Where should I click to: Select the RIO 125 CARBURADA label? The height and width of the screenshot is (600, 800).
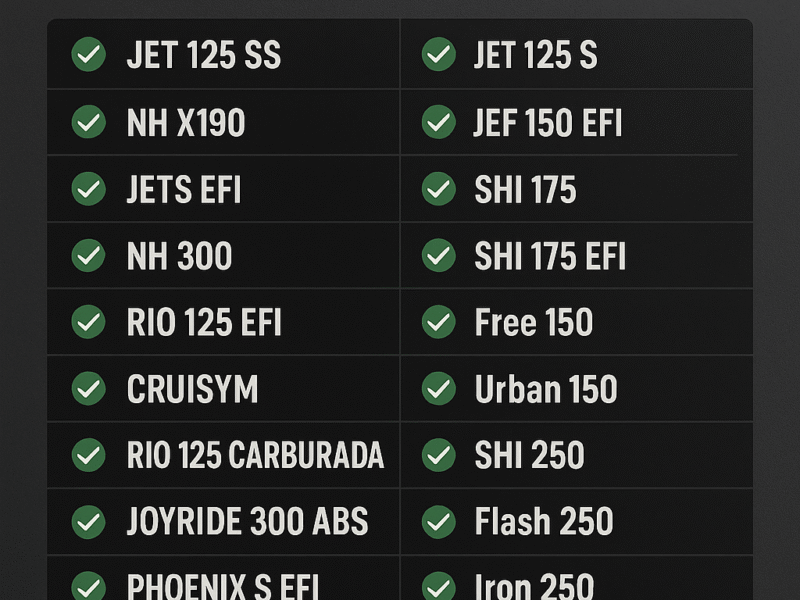click(x=255, y=455)
